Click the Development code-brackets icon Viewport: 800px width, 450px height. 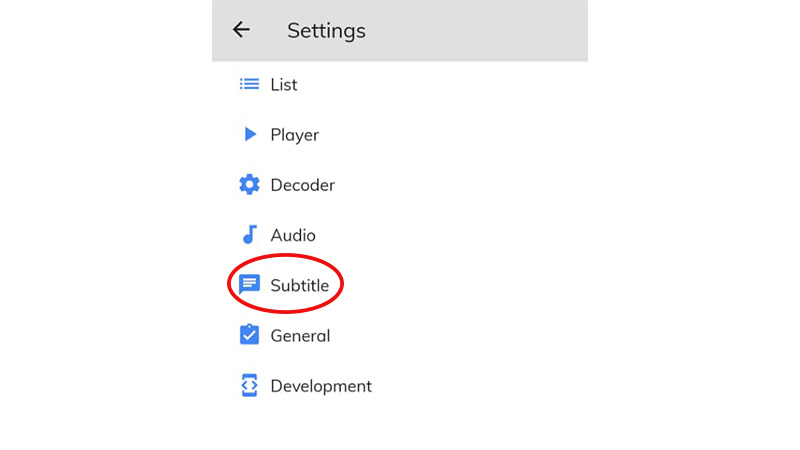[x=249, y=386]
